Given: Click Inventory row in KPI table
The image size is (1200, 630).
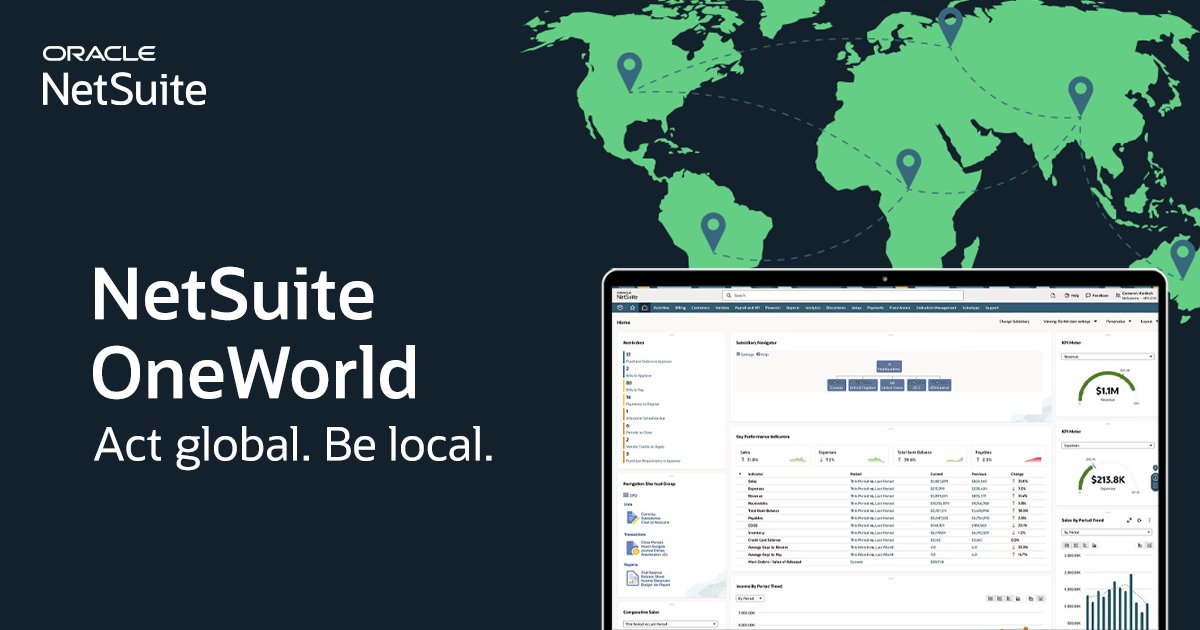Looking at the screenshot, I should pyautogui.click(x=890, y=532).
